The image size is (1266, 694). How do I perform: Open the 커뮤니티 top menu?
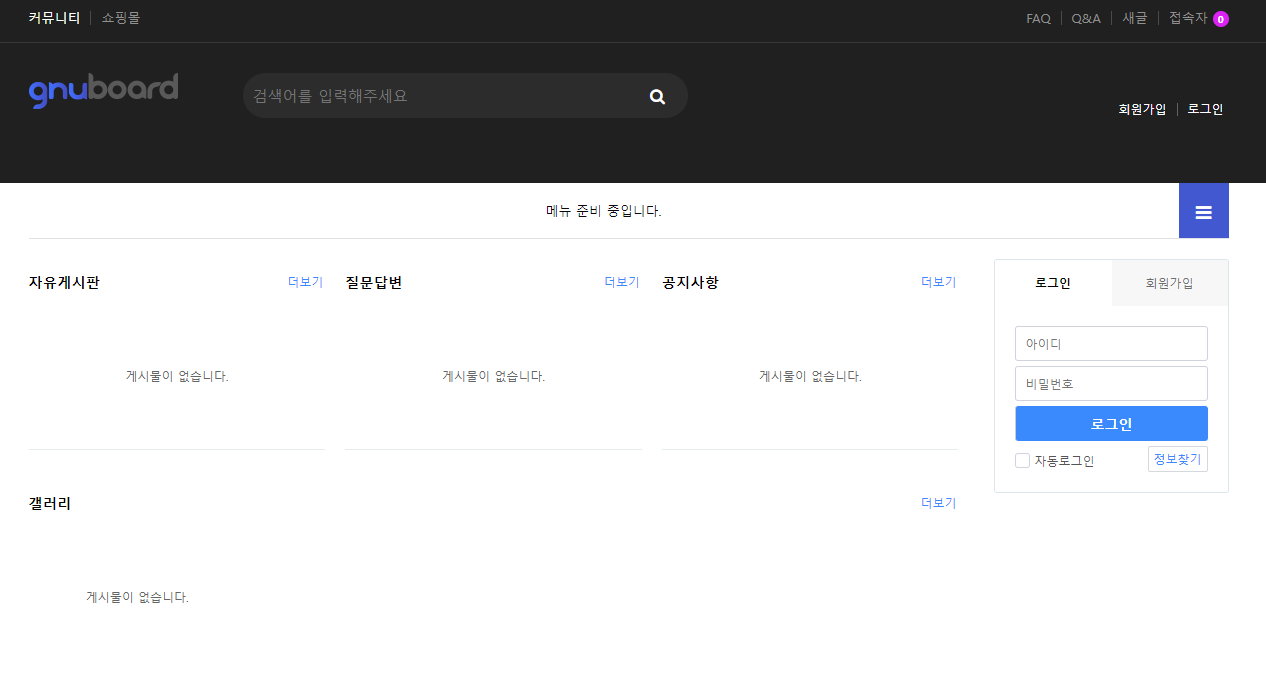click(54, 18)
